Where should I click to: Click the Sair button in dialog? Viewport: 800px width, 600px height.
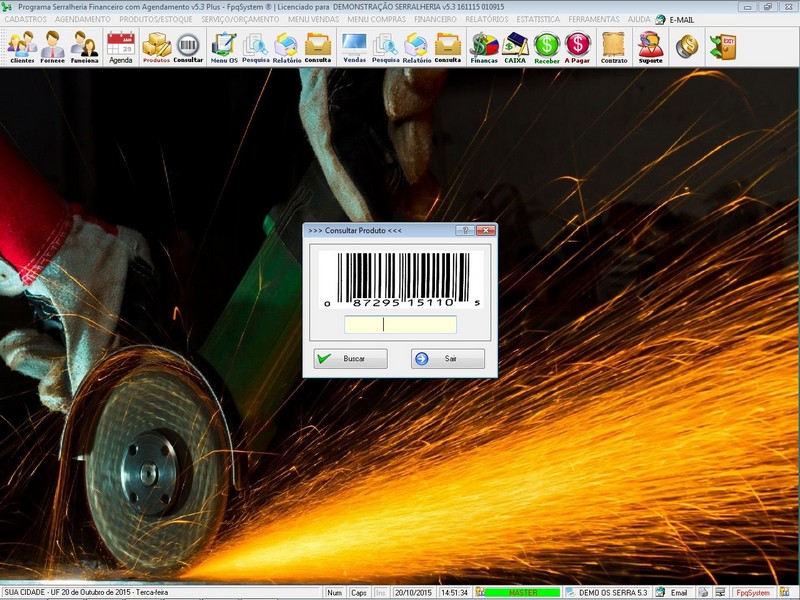(448, 359)
